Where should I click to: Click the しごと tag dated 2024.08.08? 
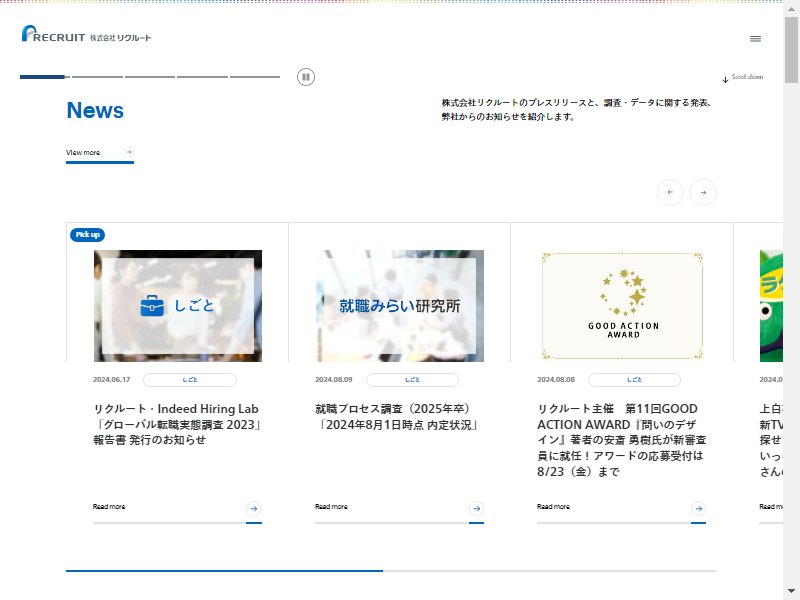coord(634,380)
